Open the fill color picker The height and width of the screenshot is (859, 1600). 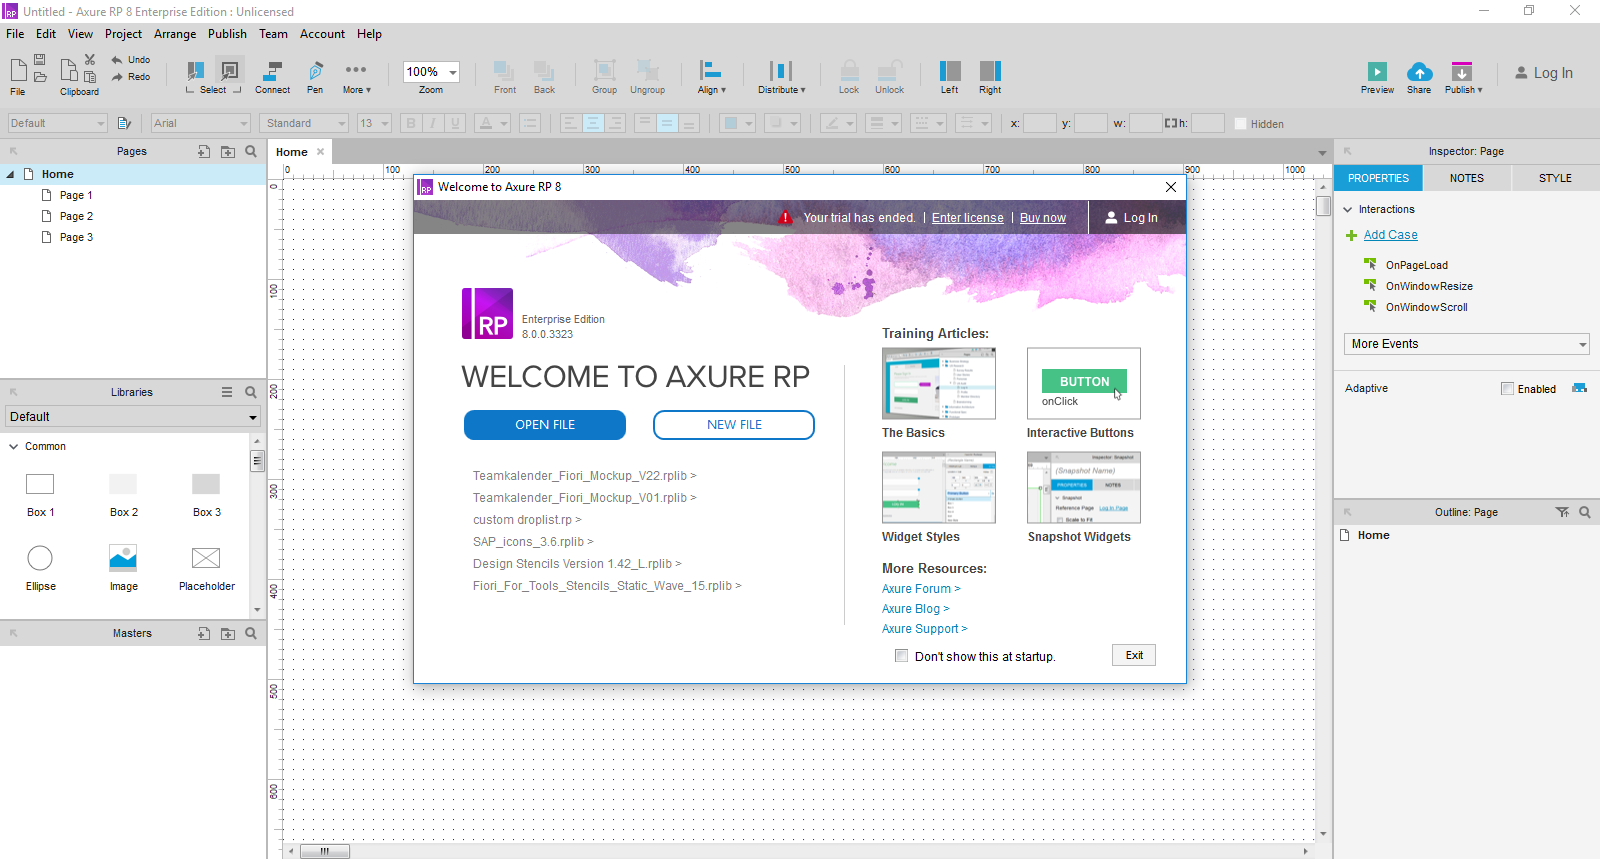[x=738, y=123]
